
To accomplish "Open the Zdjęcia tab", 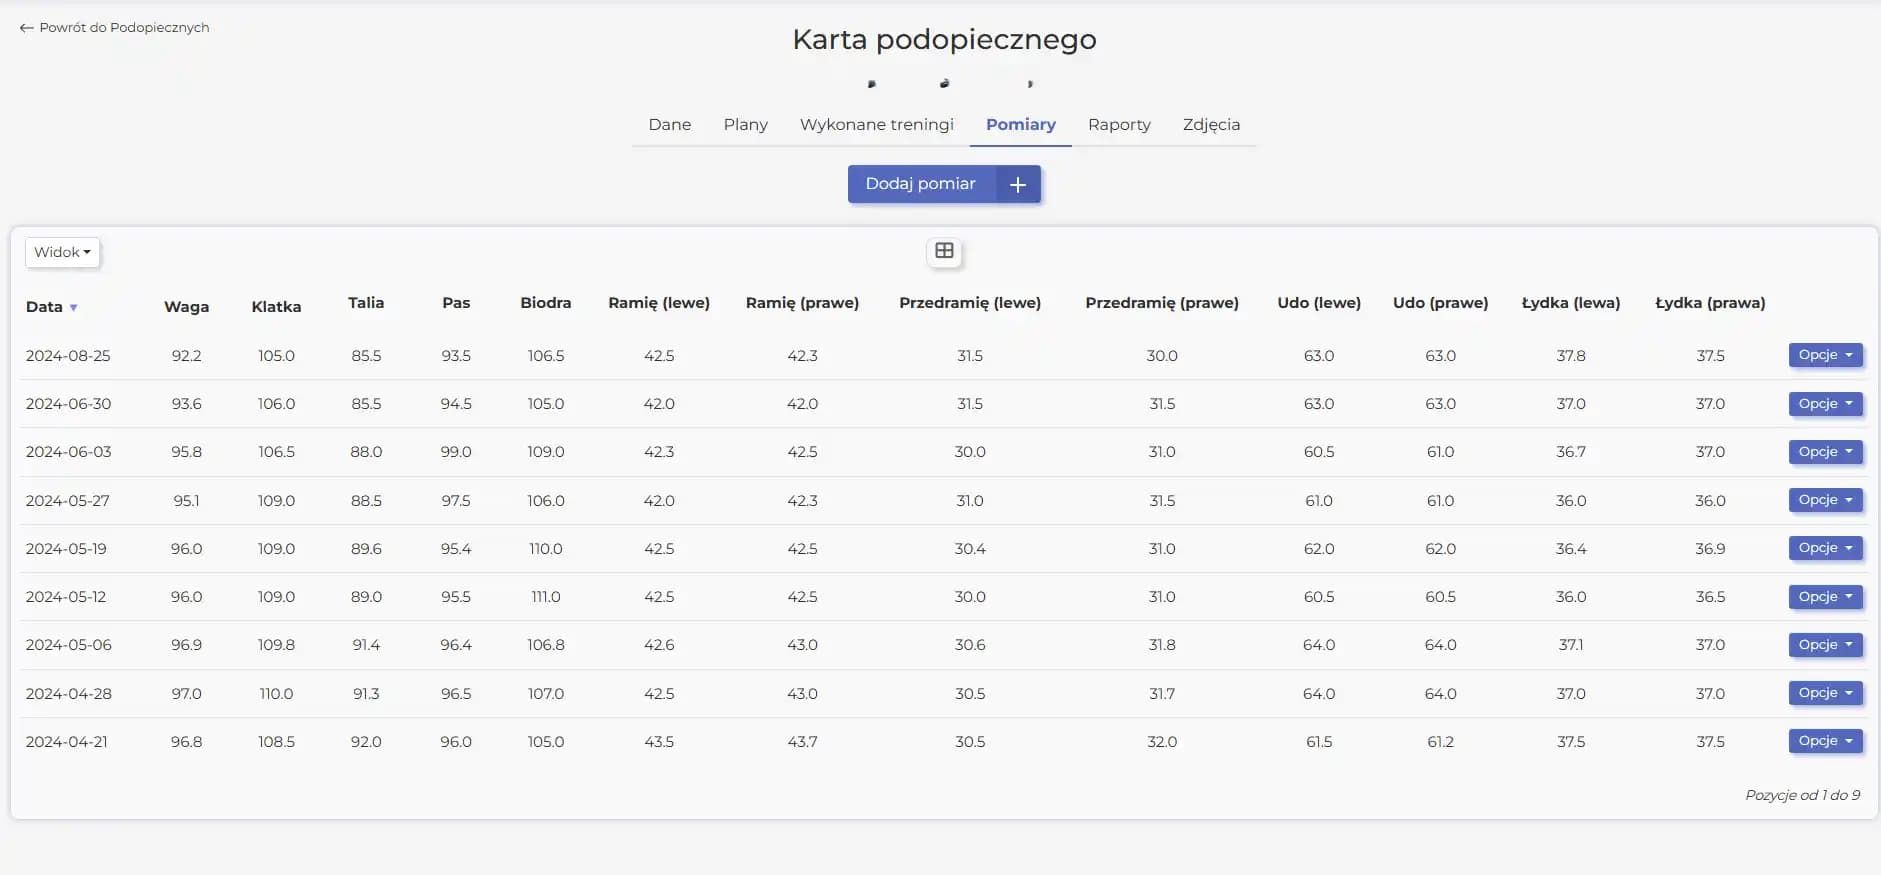I will (1211, 125).
